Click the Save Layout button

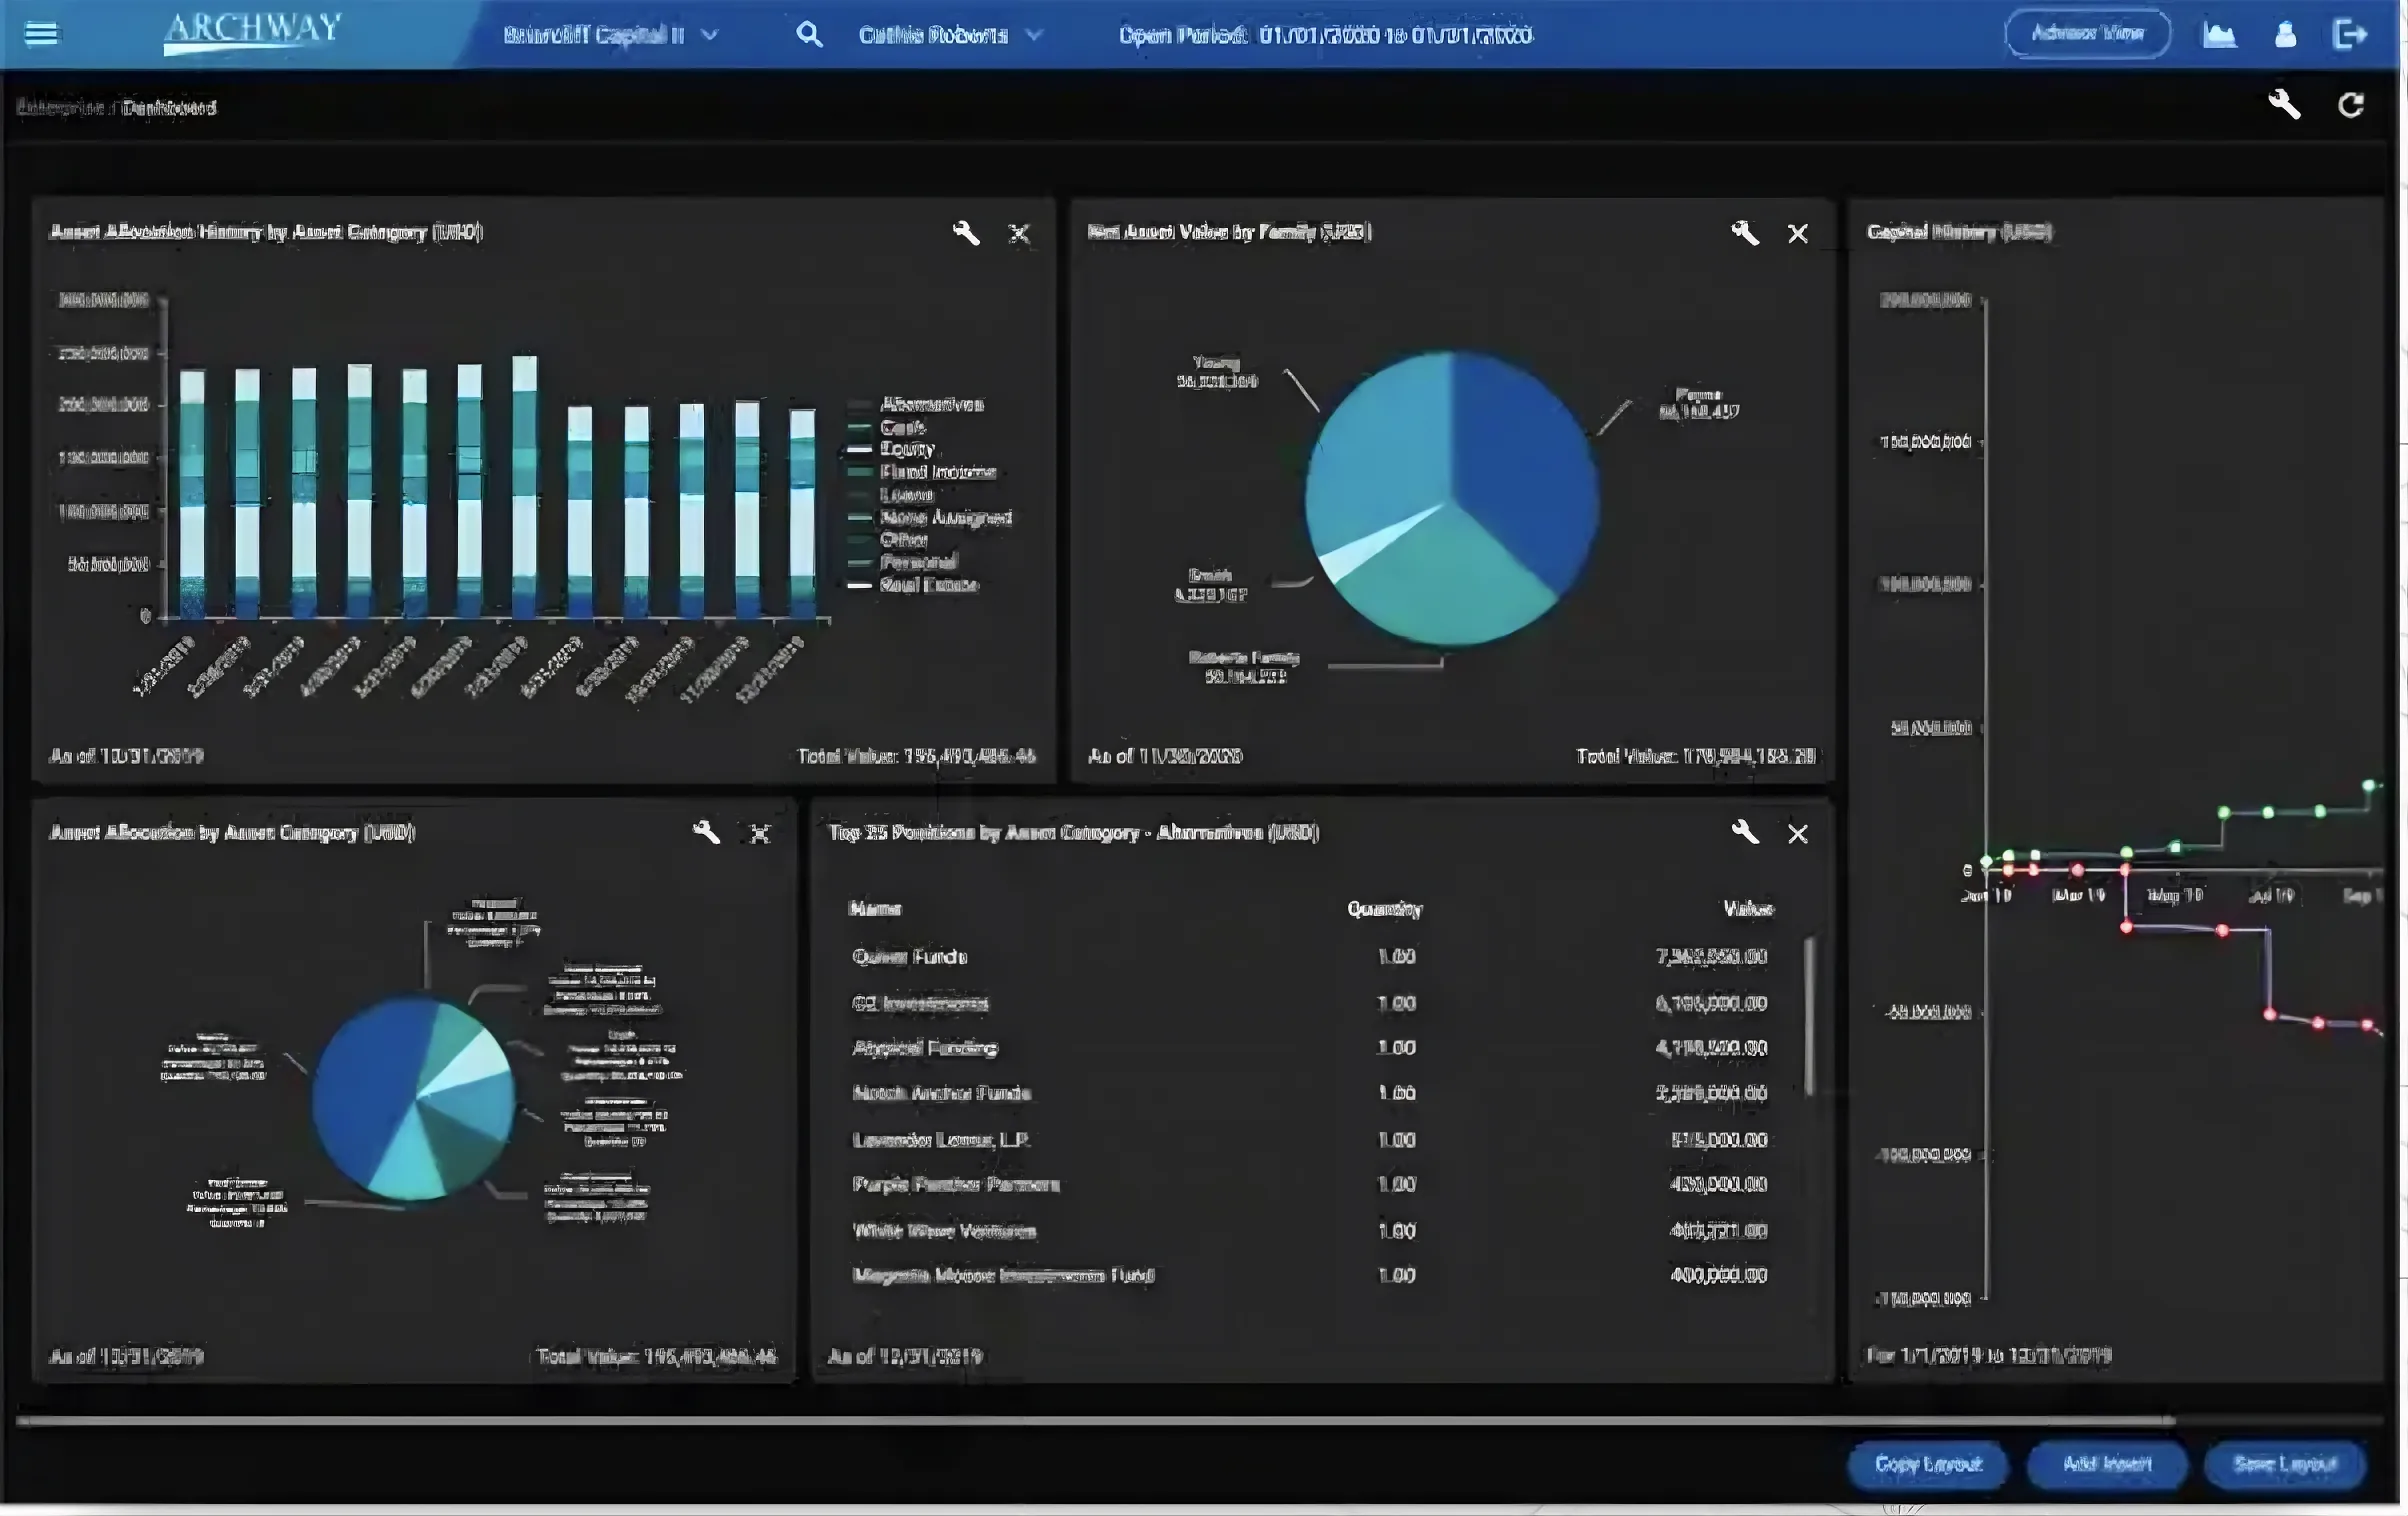pos(2285,1464)
